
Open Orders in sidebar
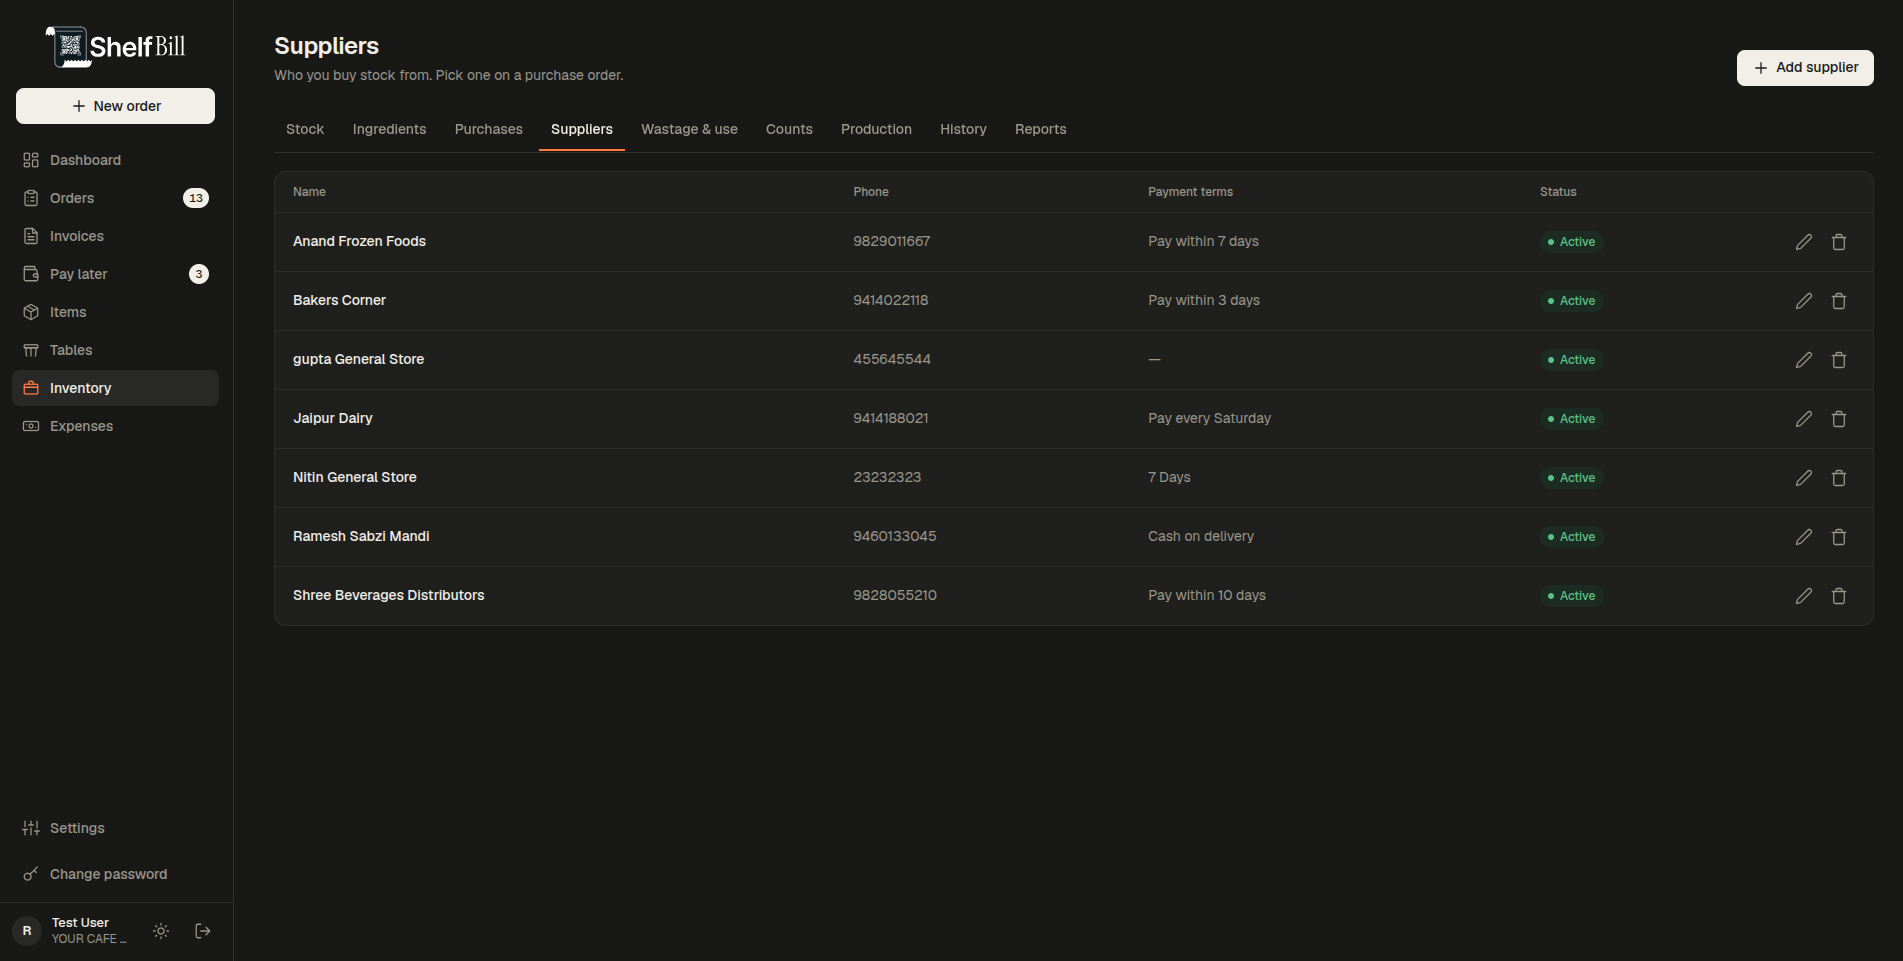[115, 198]
